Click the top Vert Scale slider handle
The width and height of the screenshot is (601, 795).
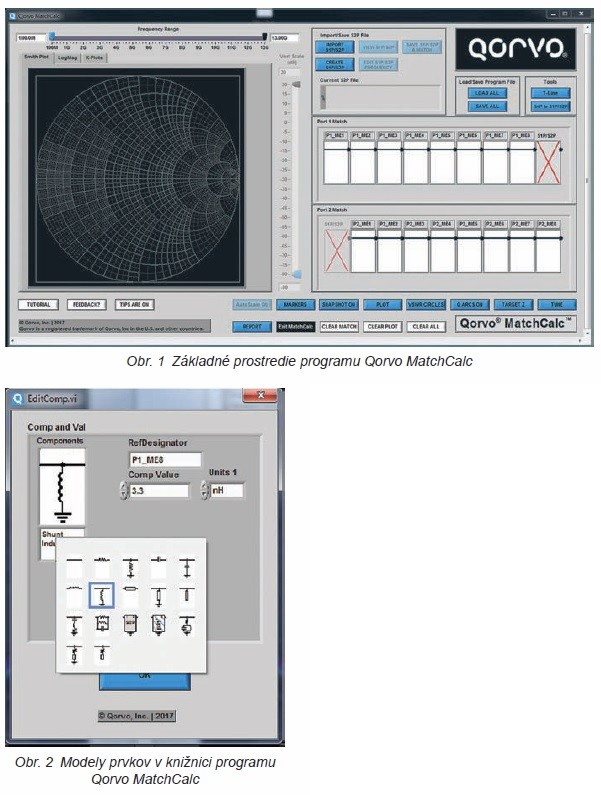pyautogui.click(x=297, y=84)
